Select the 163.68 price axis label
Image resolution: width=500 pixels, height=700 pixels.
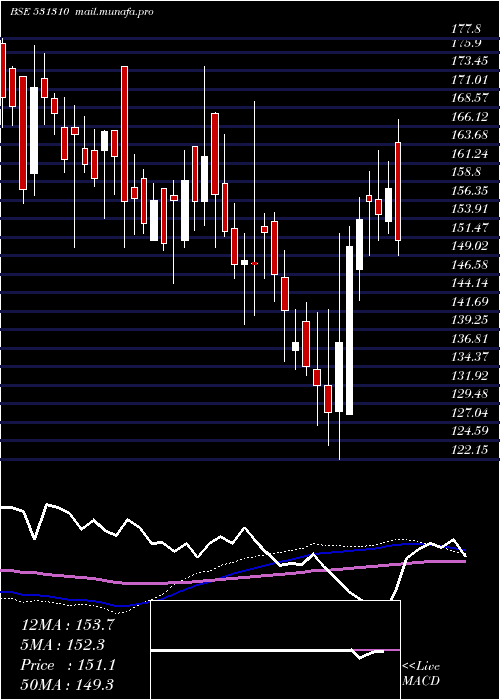[470, 134]
